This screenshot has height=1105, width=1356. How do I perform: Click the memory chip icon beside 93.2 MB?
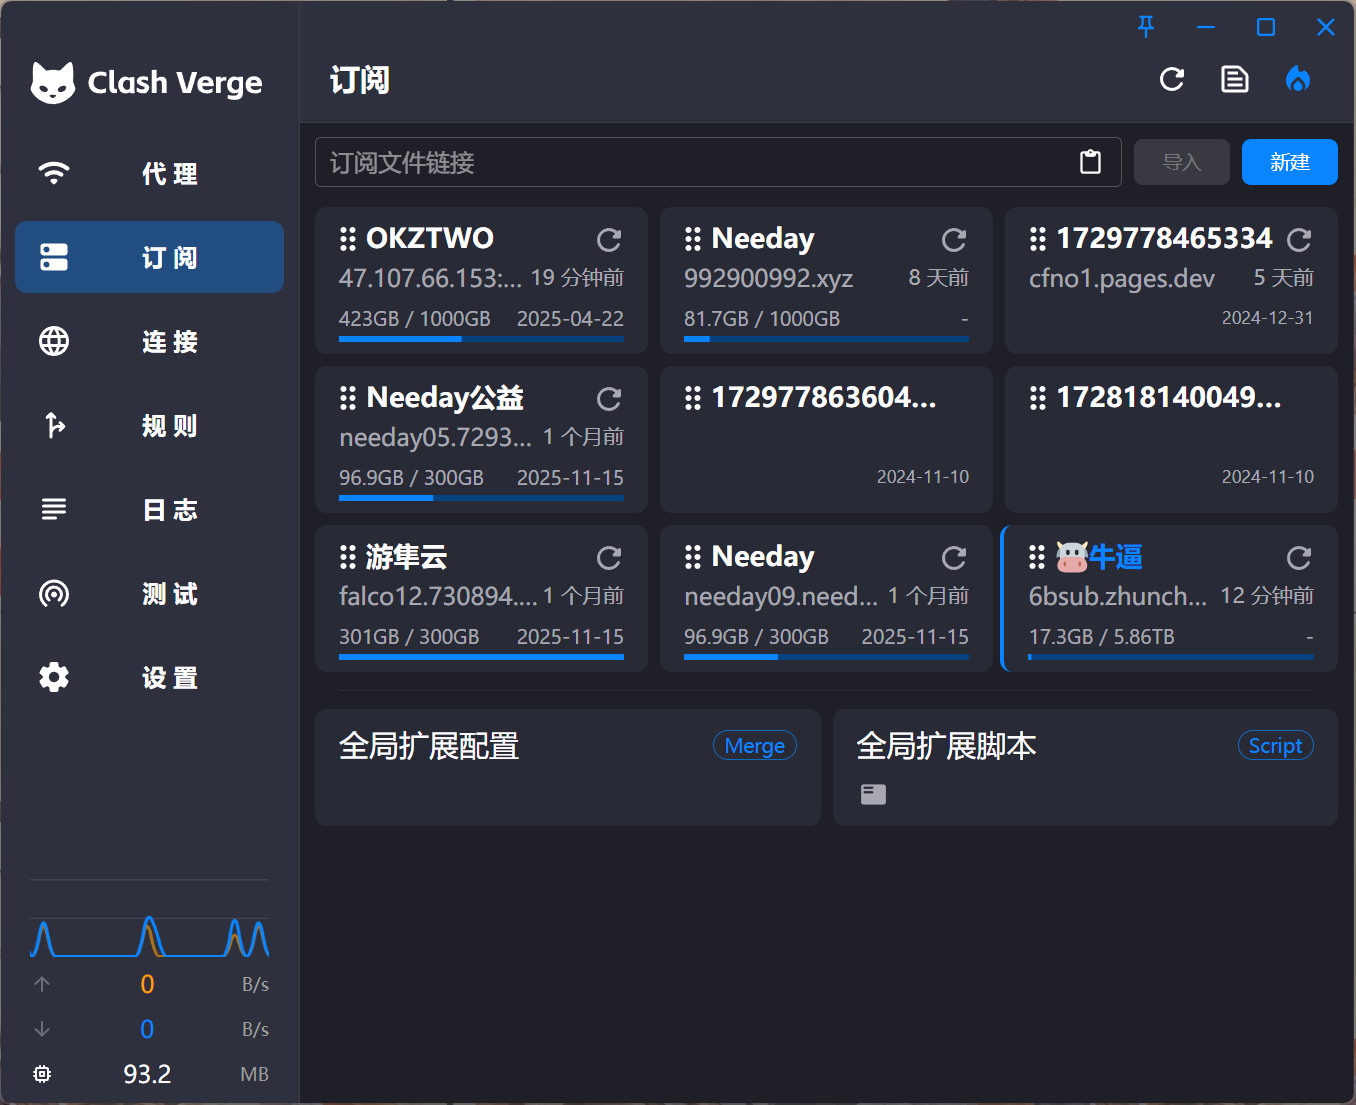pos(42,1074)
